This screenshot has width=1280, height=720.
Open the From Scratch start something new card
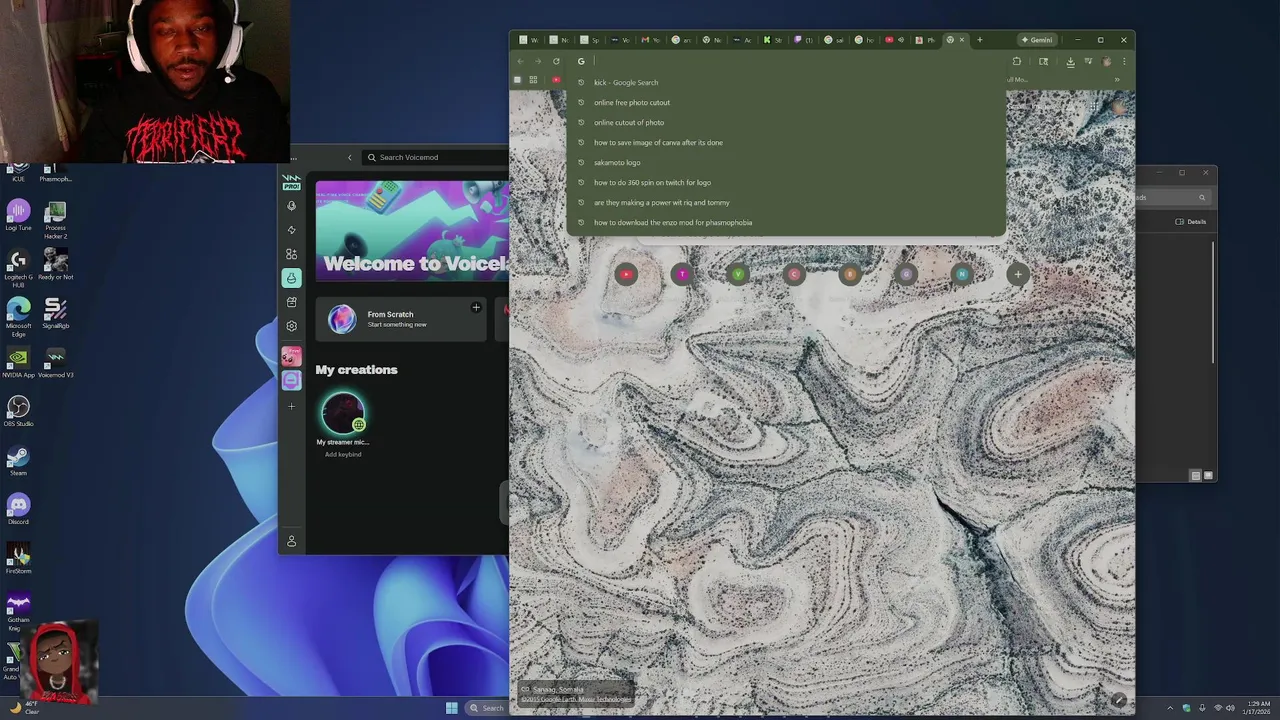[401, 319]
